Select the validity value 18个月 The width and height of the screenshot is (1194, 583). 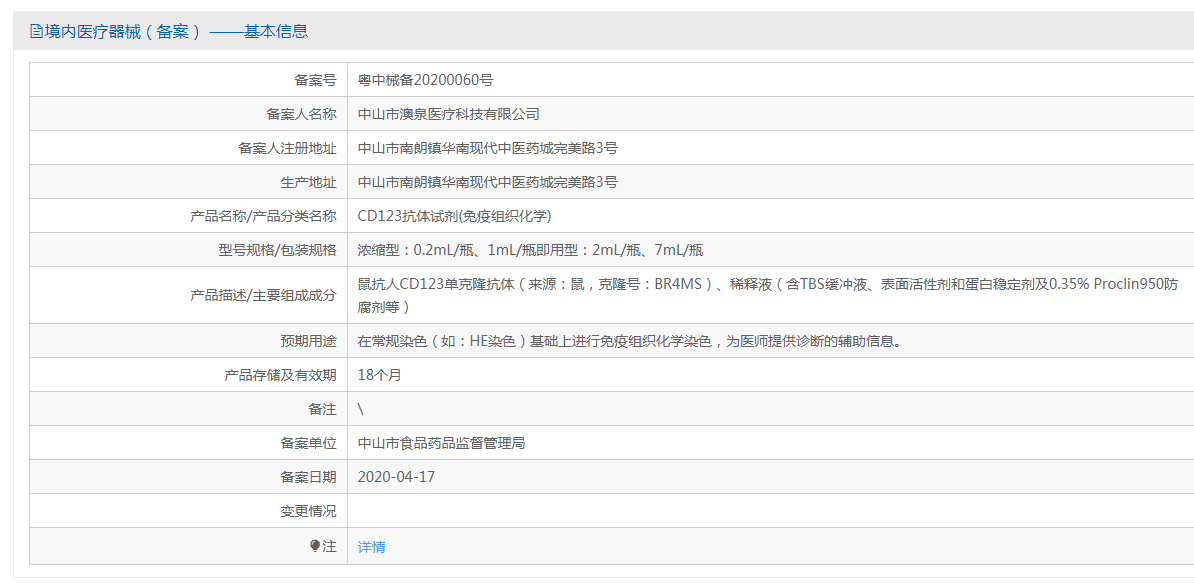pos(379,374)
